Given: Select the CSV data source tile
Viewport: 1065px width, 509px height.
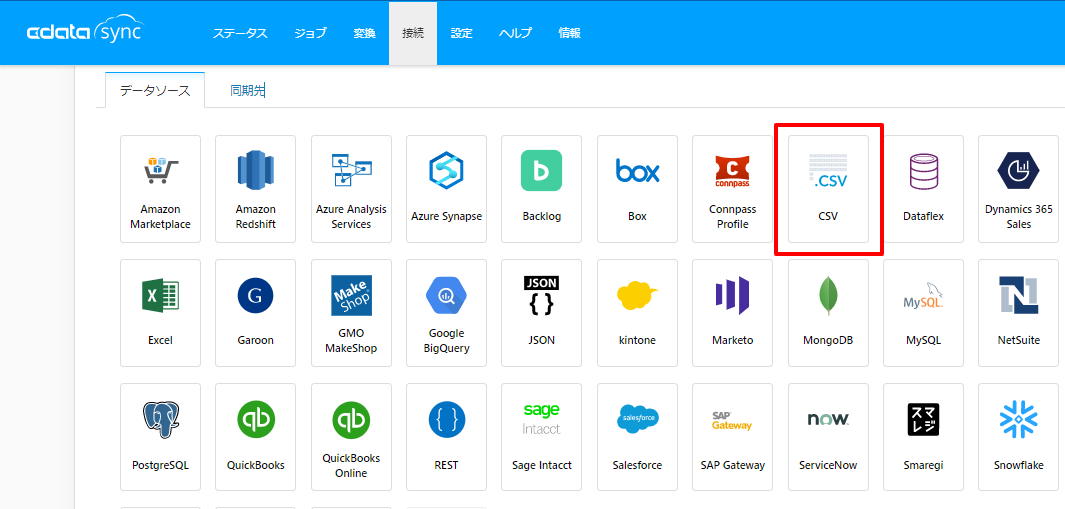Looking at the screenshot, I should pyautogui.click(x=828, y=189).
